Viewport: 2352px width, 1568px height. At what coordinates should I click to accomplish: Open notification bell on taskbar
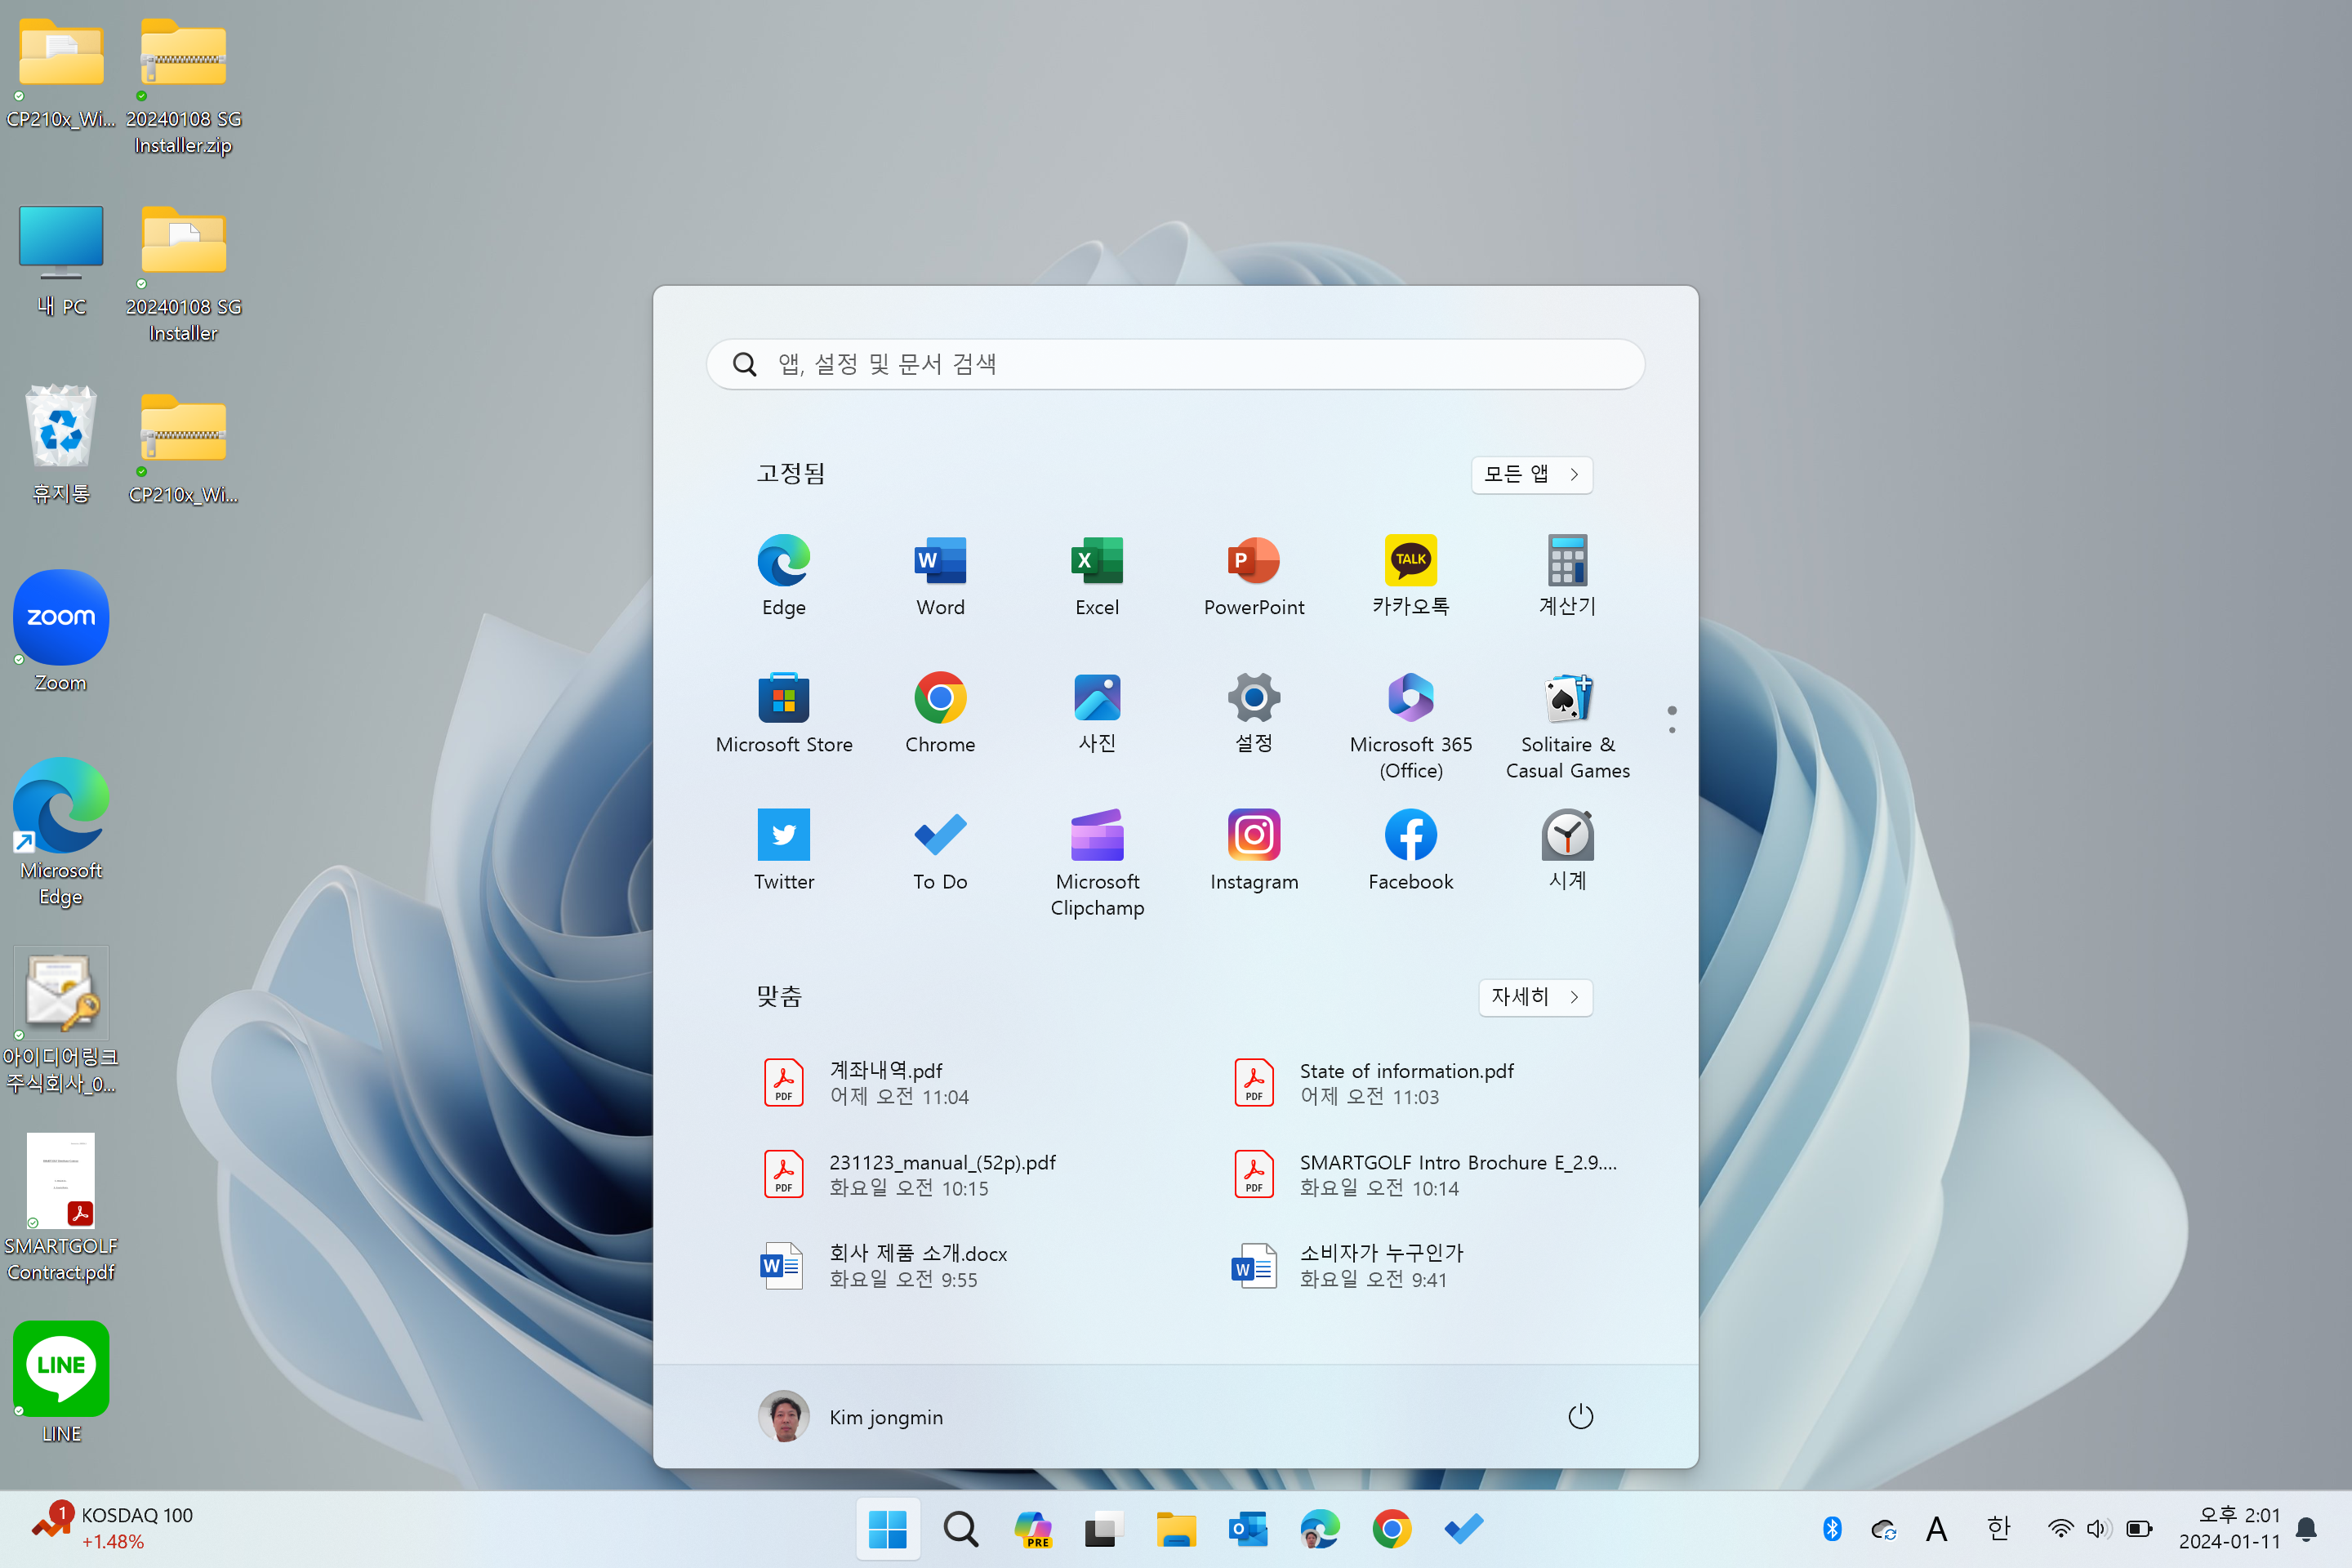point(2307,1529)
